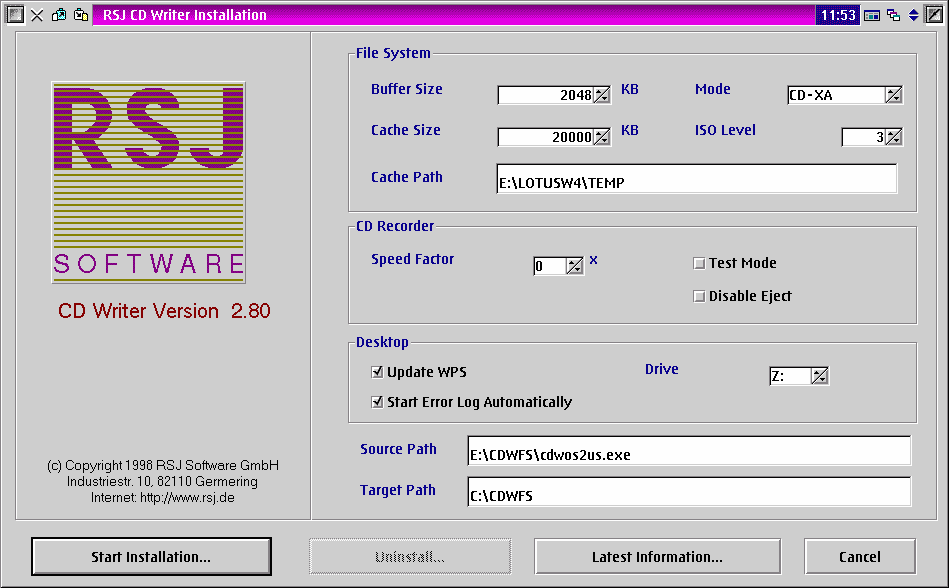The height and width of the screenshot is (588, 949).
Task: Click the Speed Factor label
Action: click(x=412, y=259)
